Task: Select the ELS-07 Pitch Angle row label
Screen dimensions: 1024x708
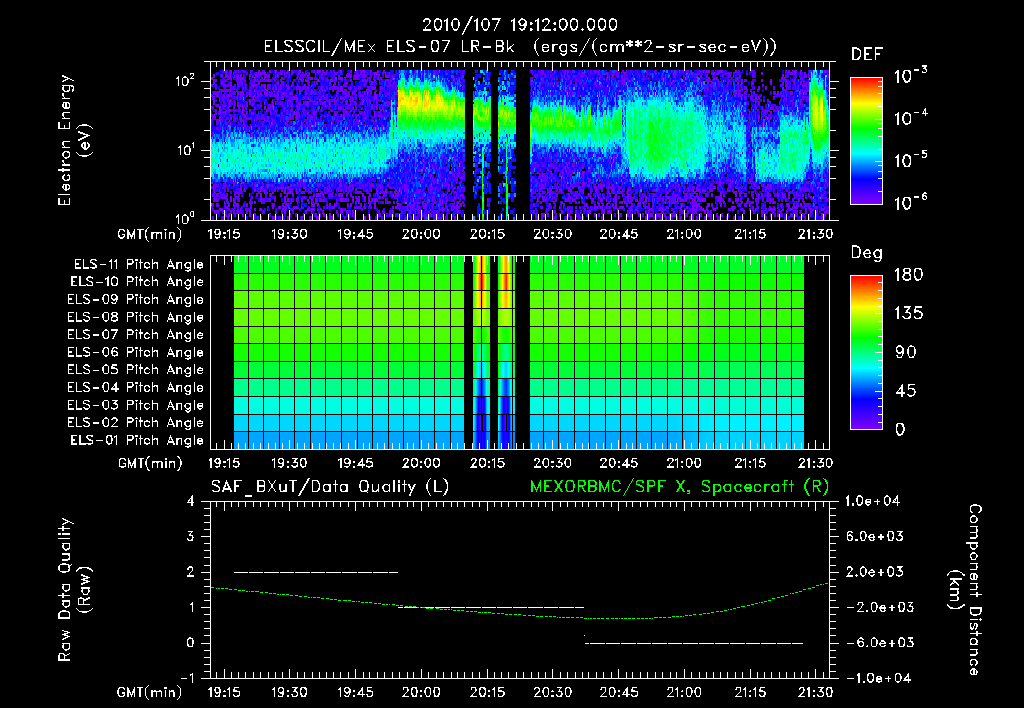Action: 136,334
